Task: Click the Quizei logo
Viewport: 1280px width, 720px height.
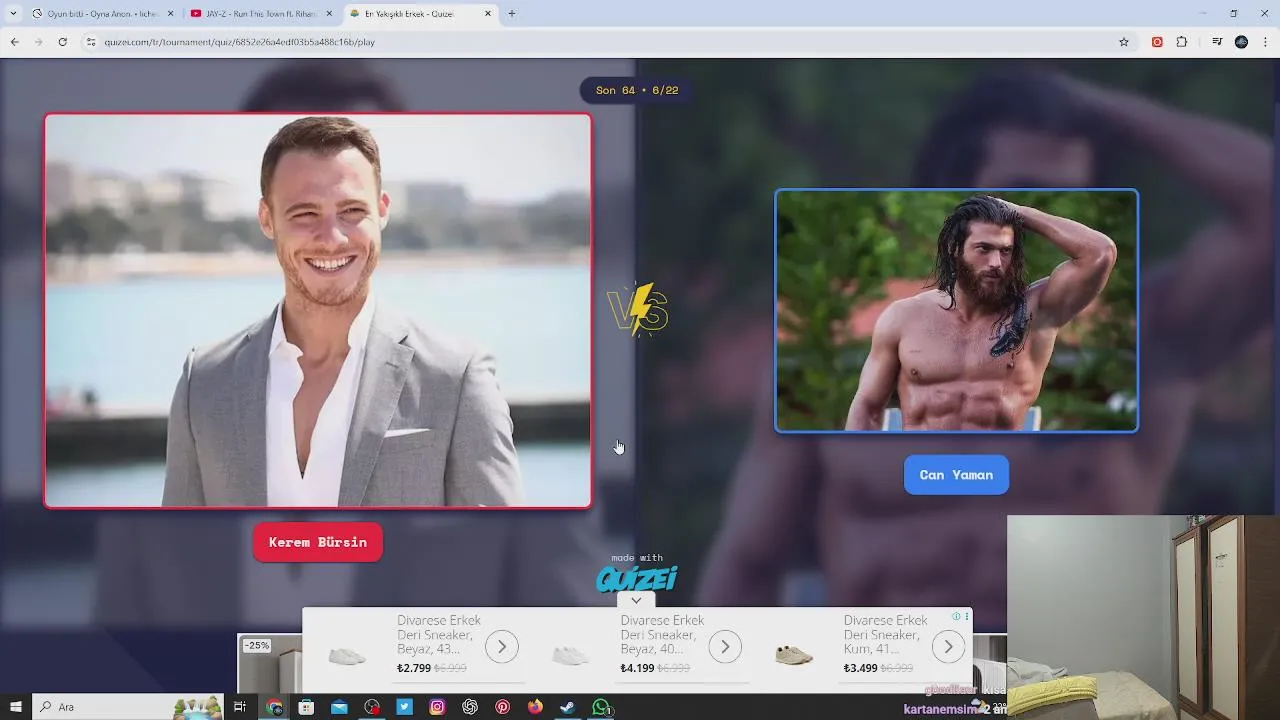Action: coord(637,578)
